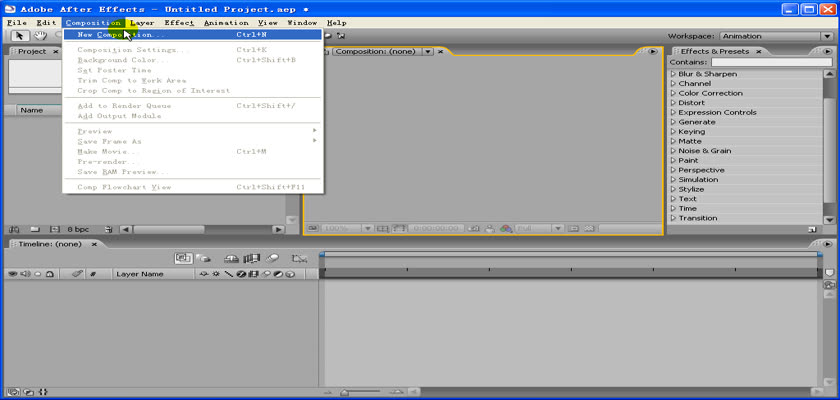Click the Brainstorm/graph button at Timeline top
This screenshot has width=840, height=400.
click(299, 259)
